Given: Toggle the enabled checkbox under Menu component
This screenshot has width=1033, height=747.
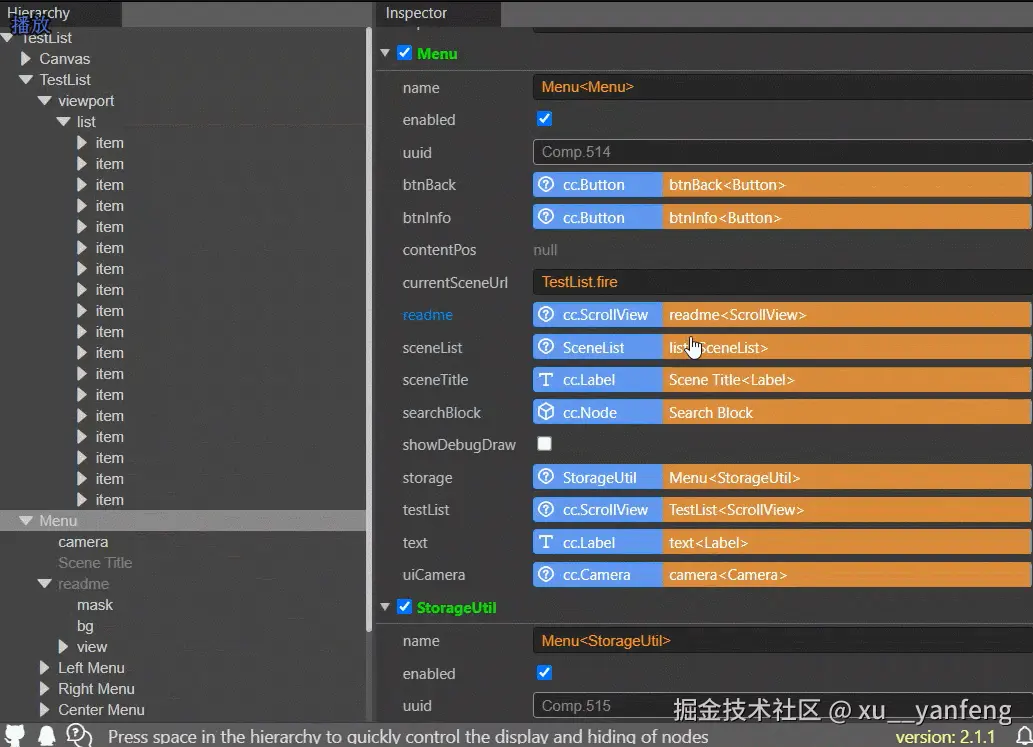Looking at the screenshot, I should 544,119.
